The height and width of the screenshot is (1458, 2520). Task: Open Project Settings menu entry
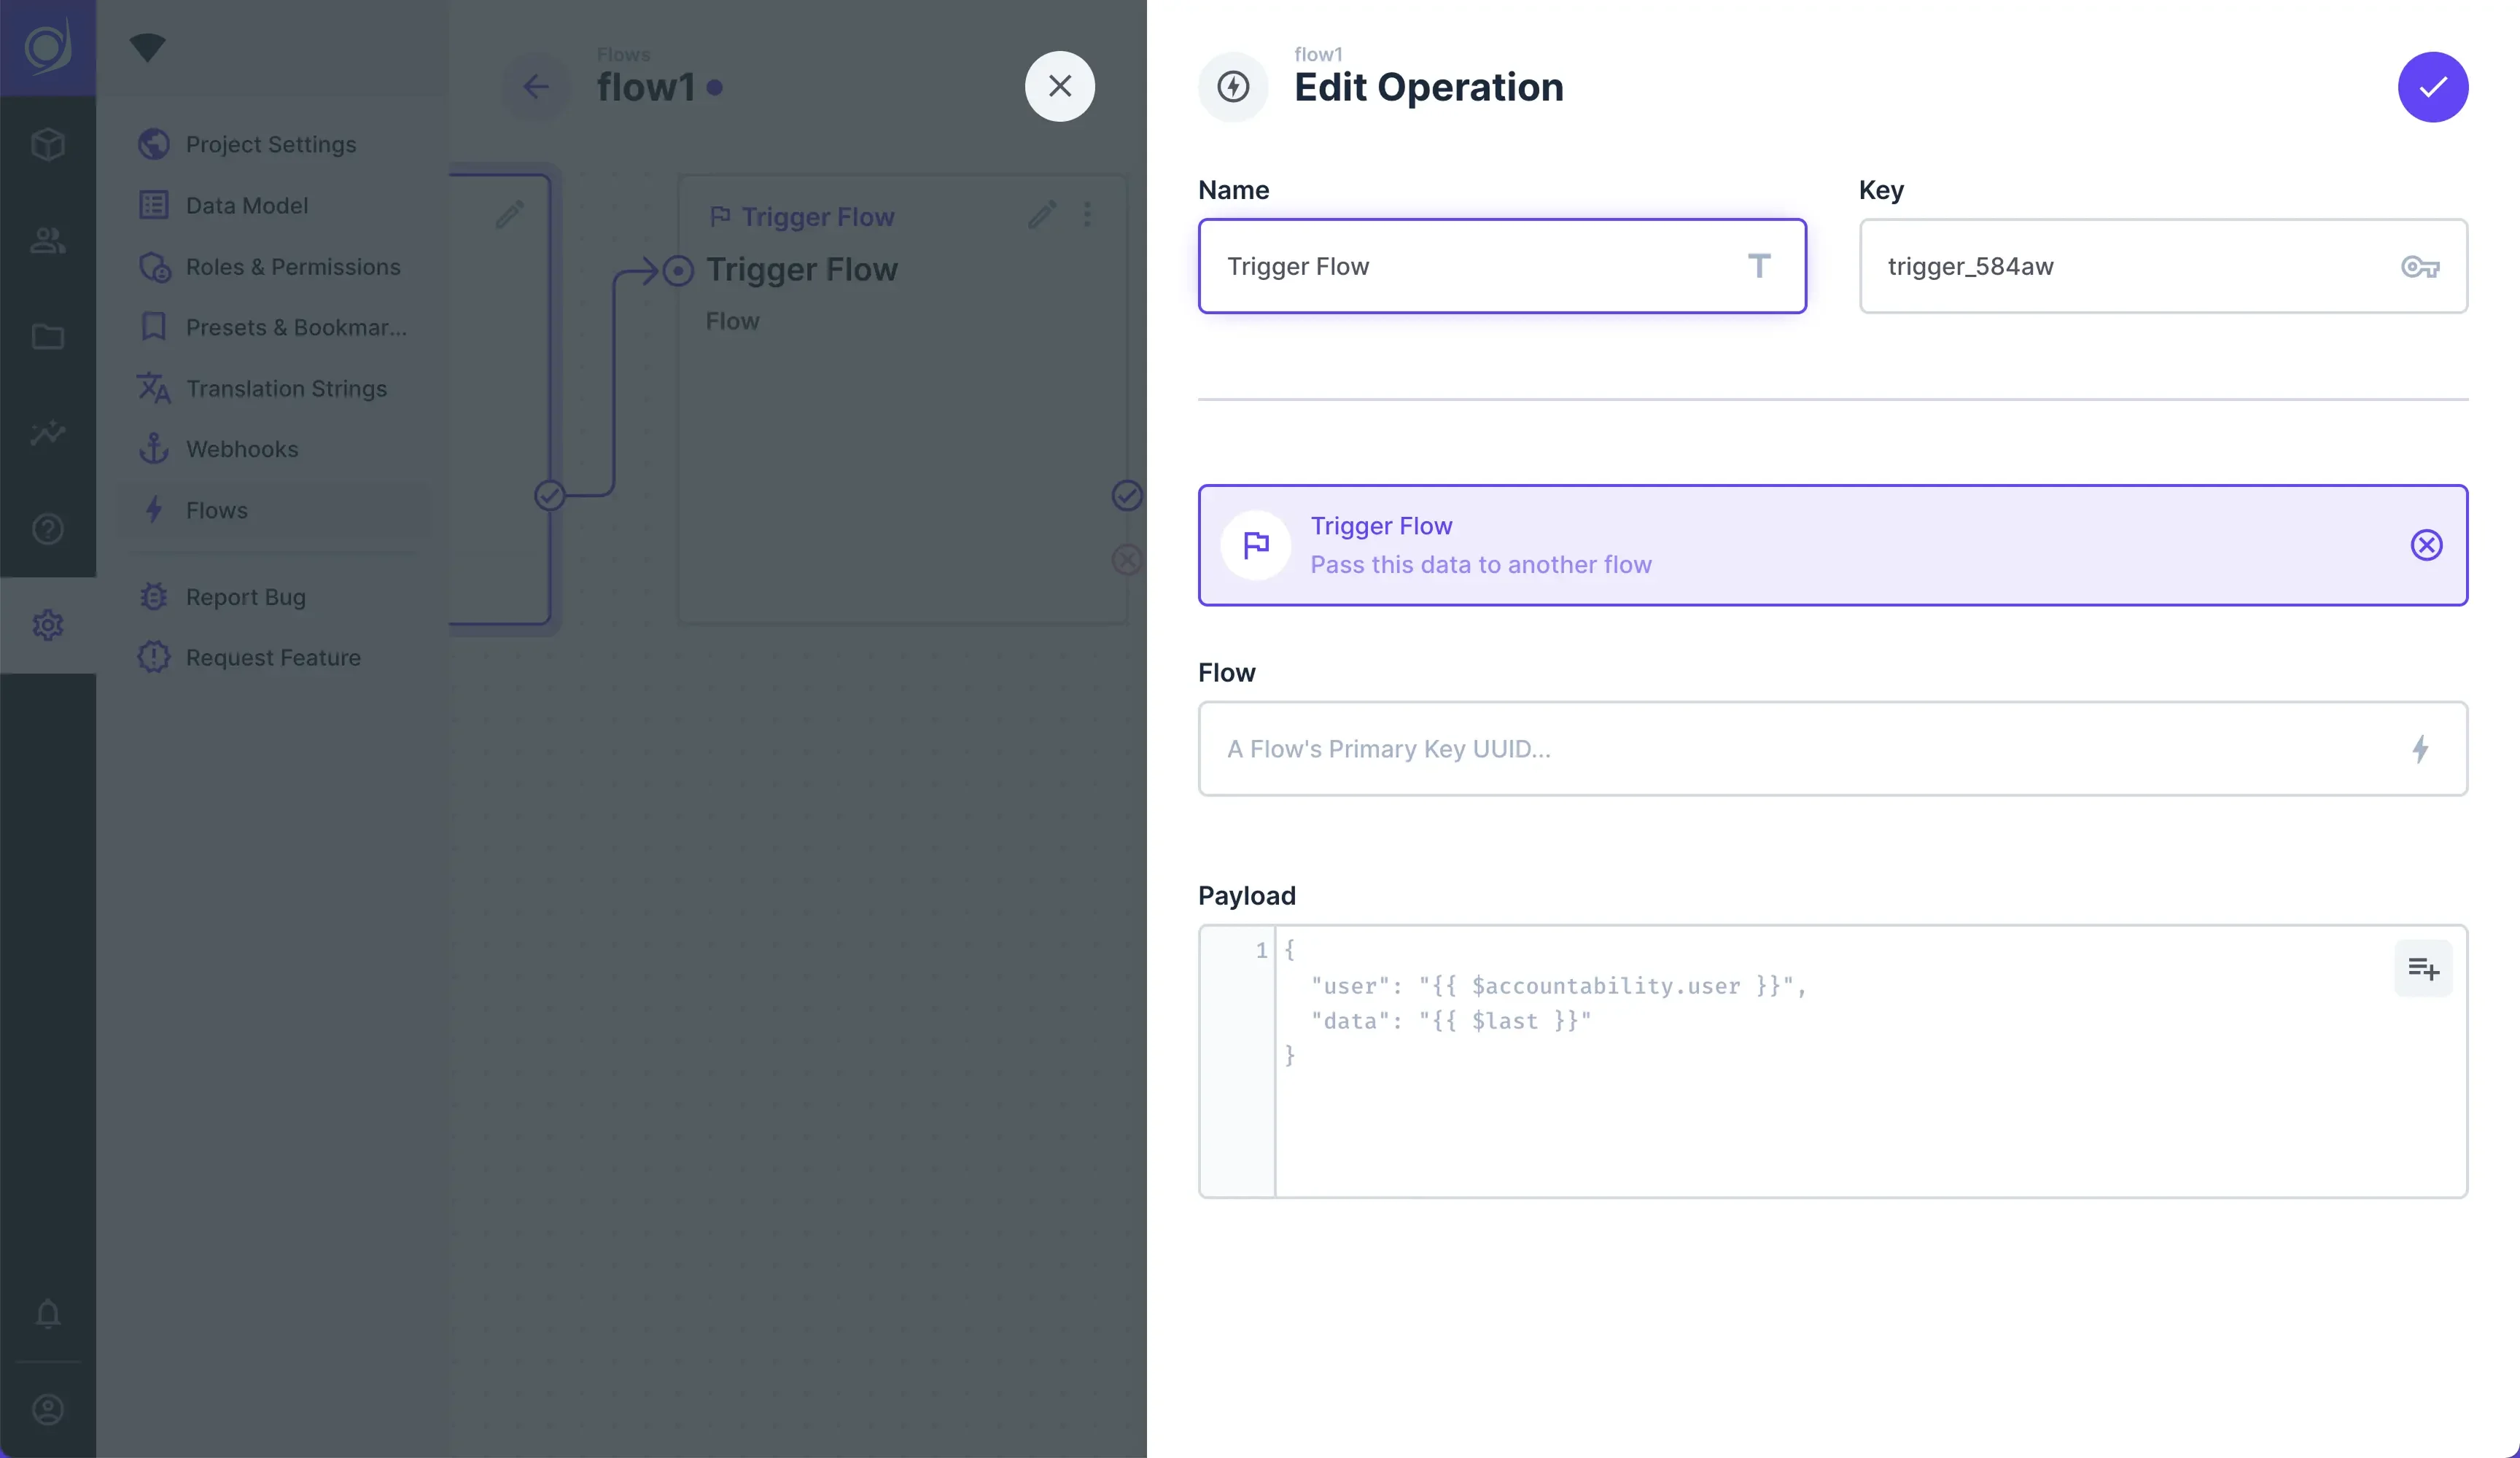[x=270, y=144]
